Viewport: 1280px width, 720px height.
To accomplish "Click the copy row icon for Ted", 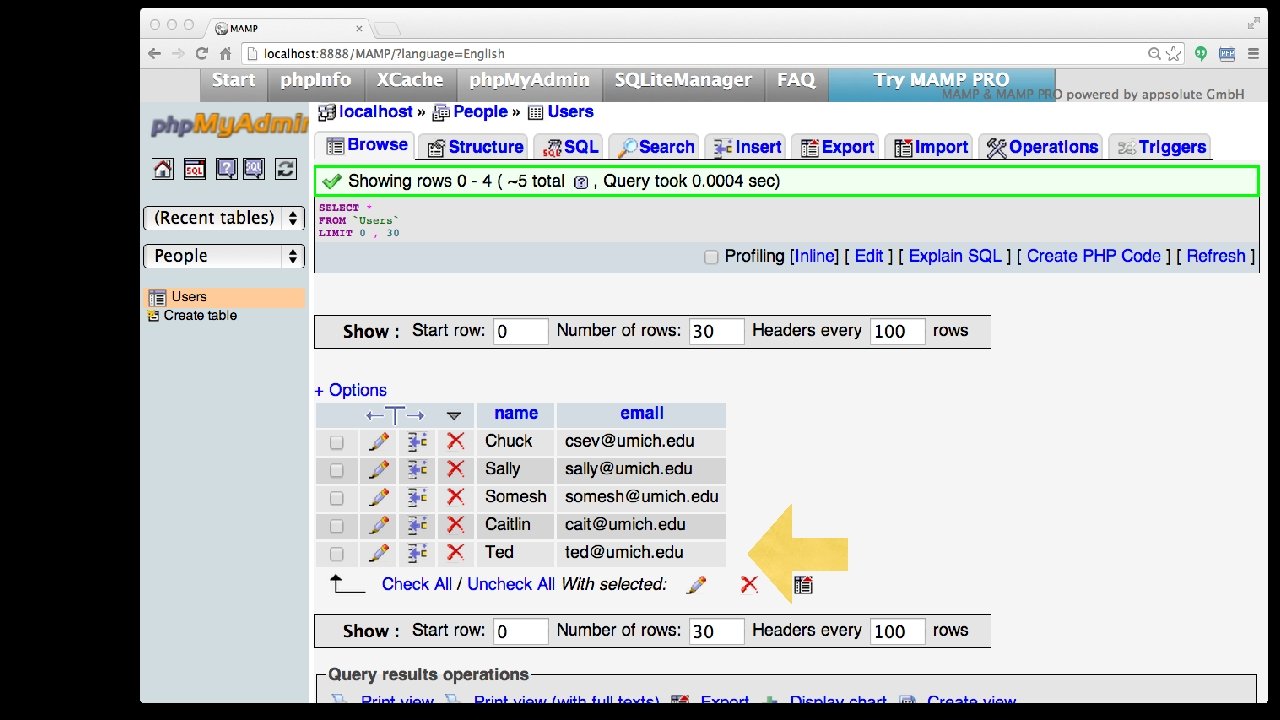I will pyautogui.click(x=417, y=553).
